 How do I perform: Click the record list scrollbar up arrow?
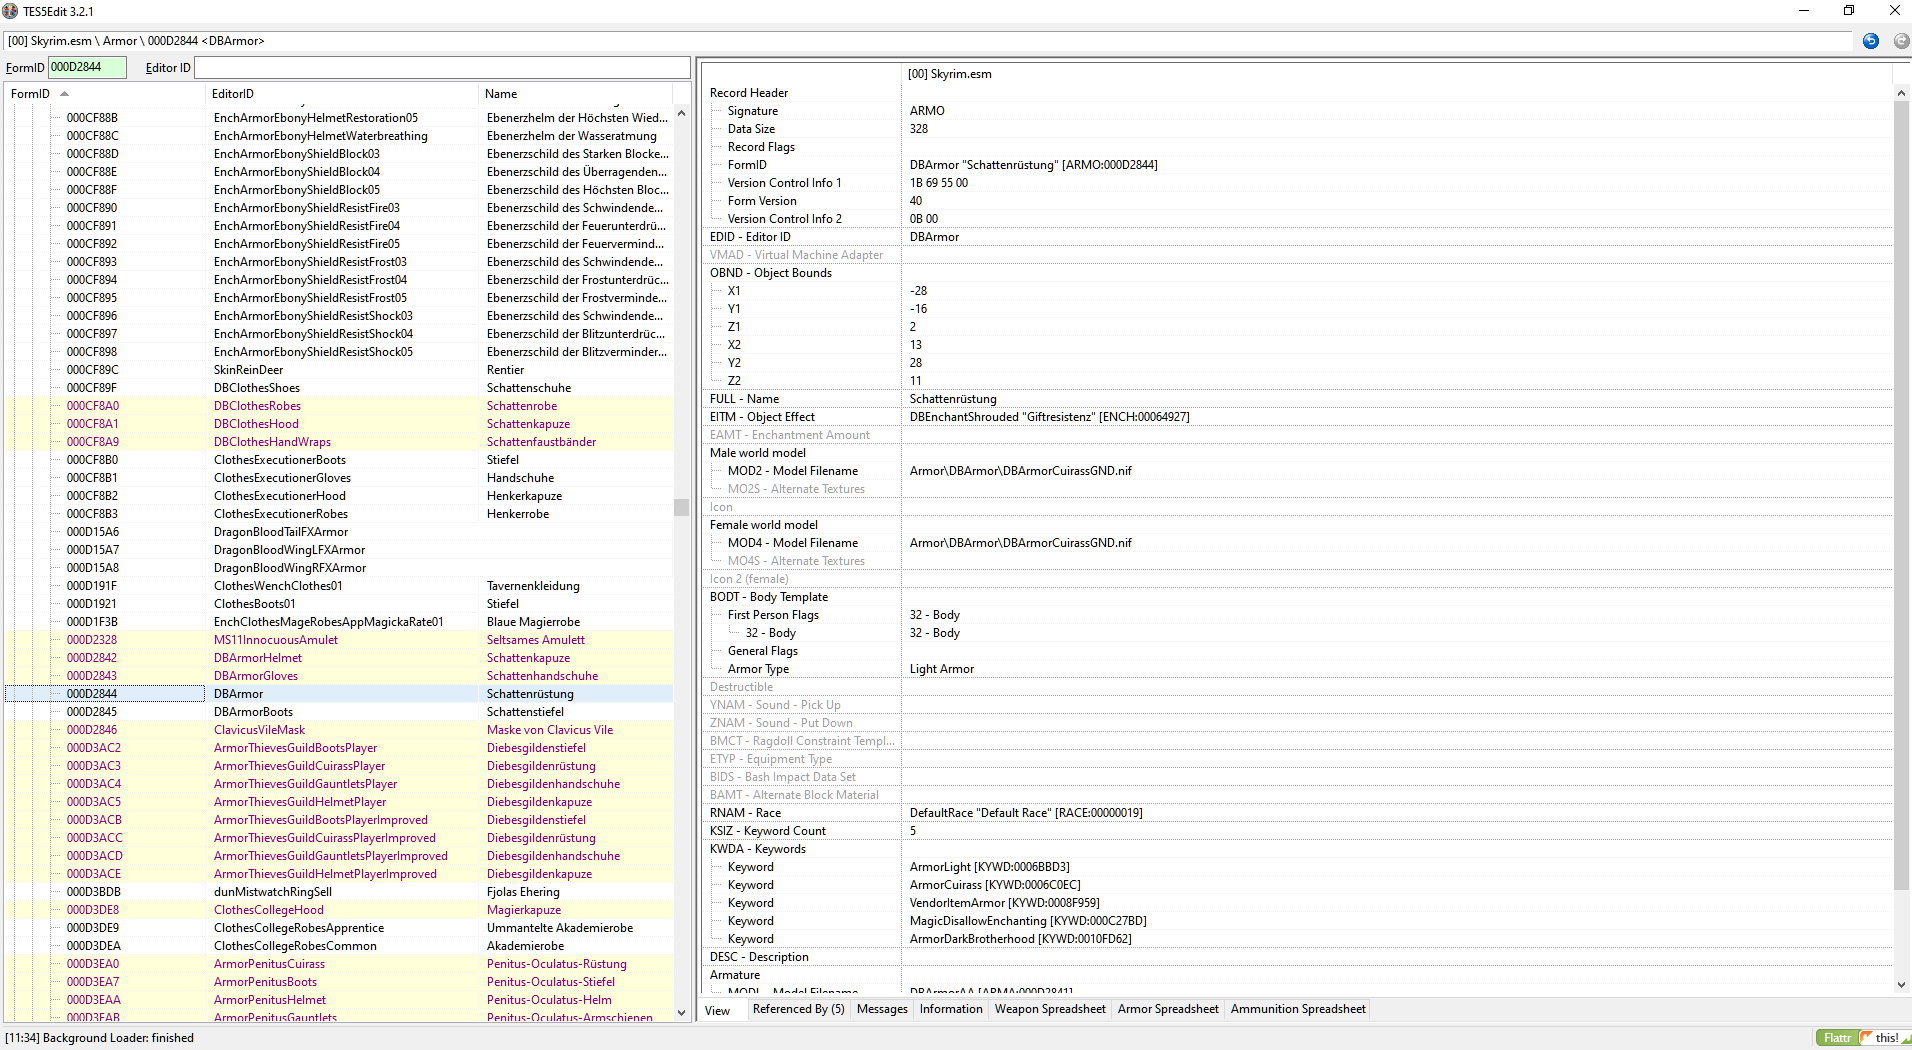[682, 114]
